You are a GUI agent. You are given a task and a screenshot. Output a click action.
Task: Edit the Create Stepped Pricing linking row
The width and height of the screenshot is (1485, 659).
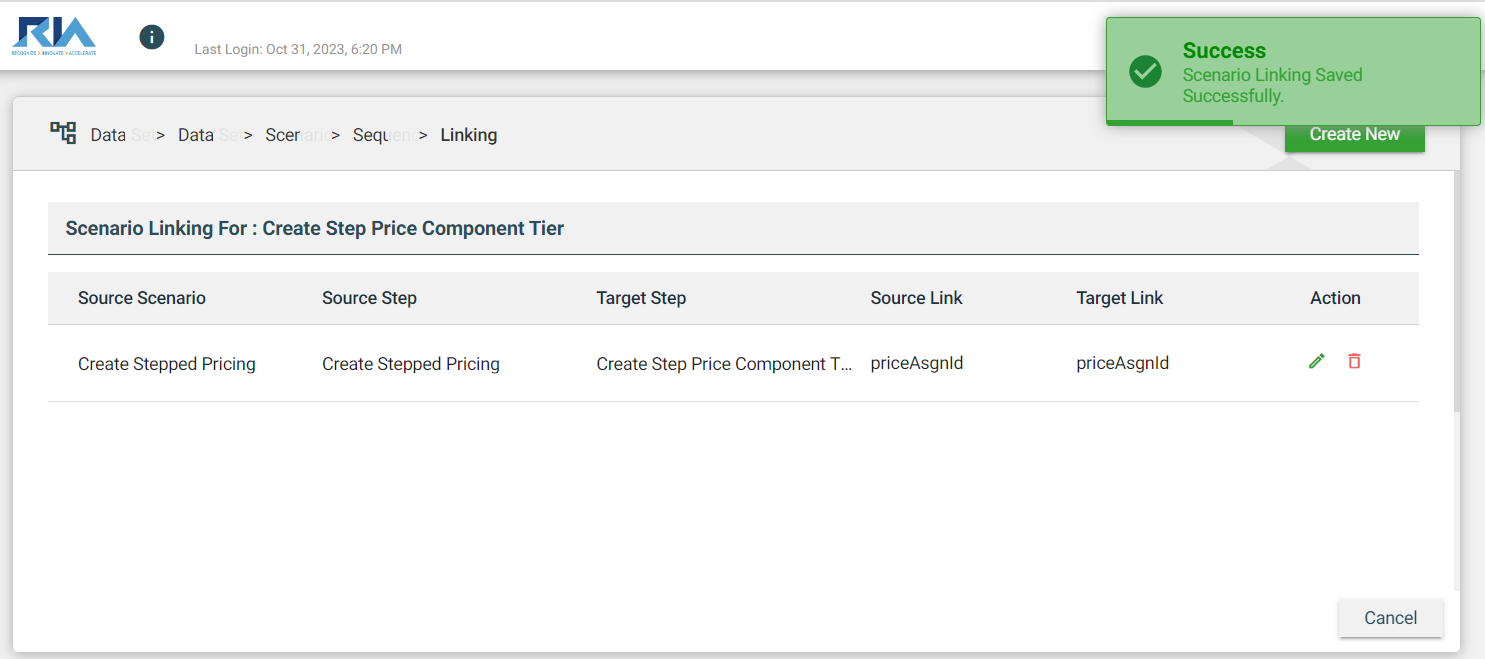[x=1316, y=362]
